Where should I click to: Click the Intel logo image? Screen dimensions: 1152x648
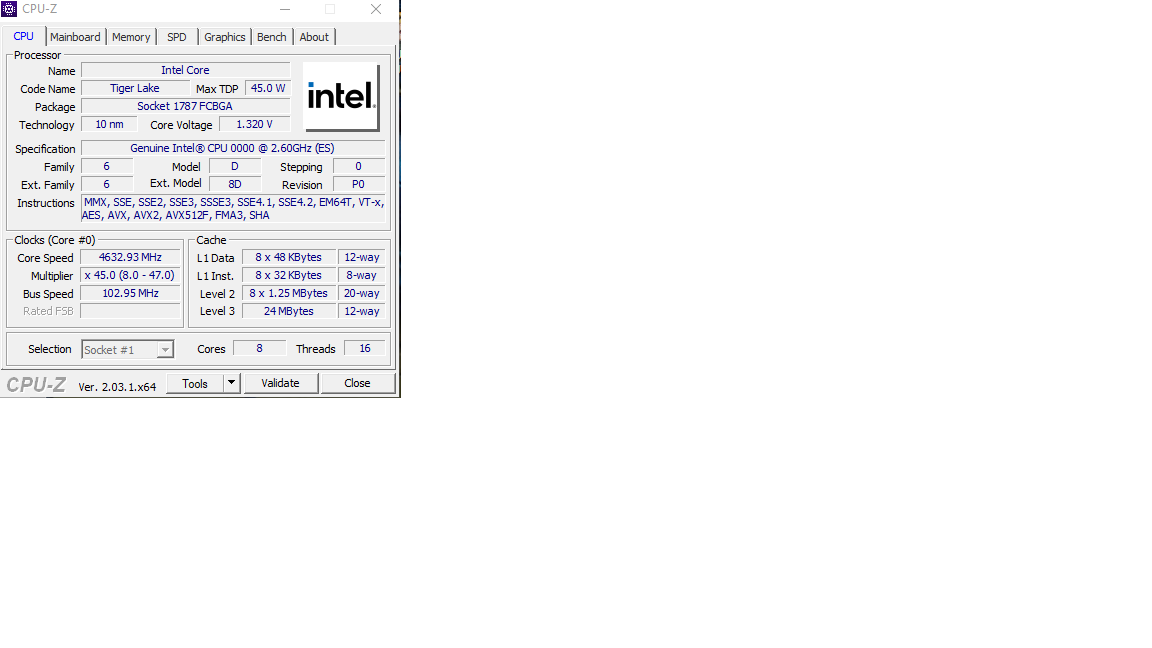click(342, 97)
